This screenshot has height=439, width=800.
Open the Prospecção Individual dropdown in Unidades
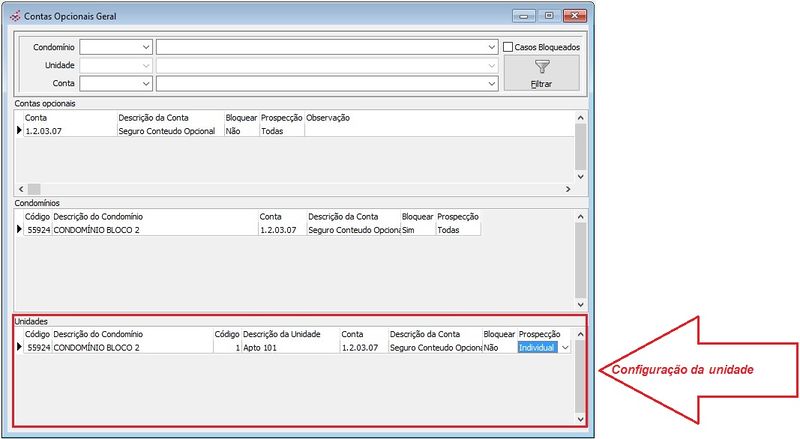pyautogui.click(x=565, y=347)
